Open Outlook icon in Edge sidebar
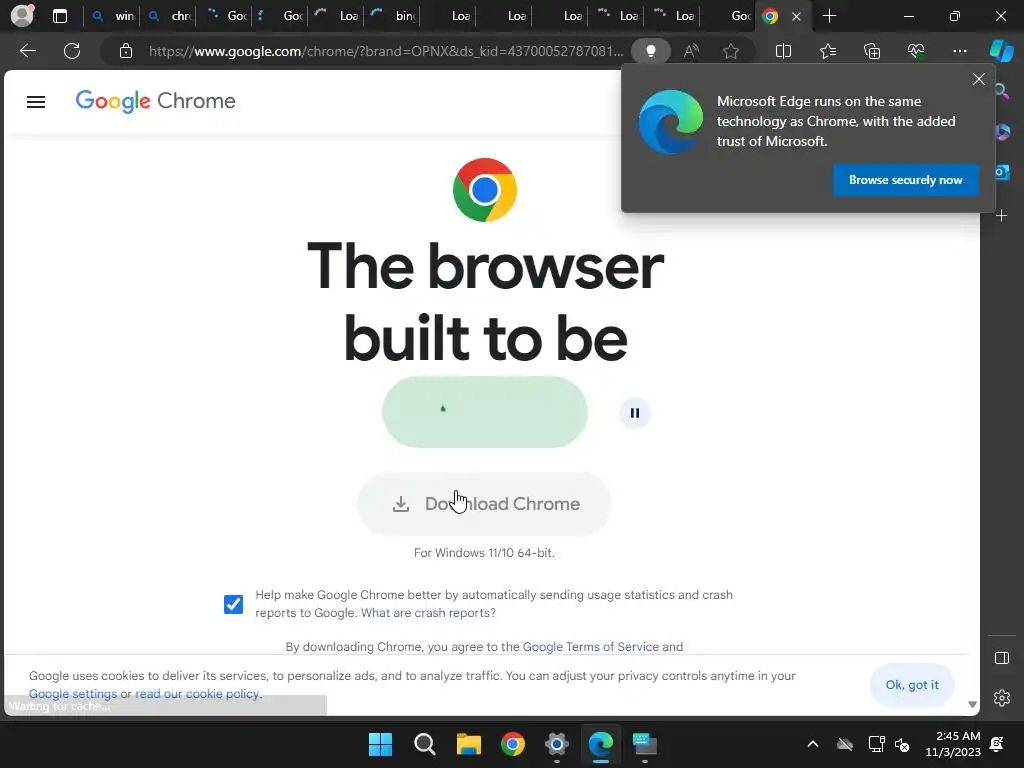Screen dimensions: 1024x768 1002,172
